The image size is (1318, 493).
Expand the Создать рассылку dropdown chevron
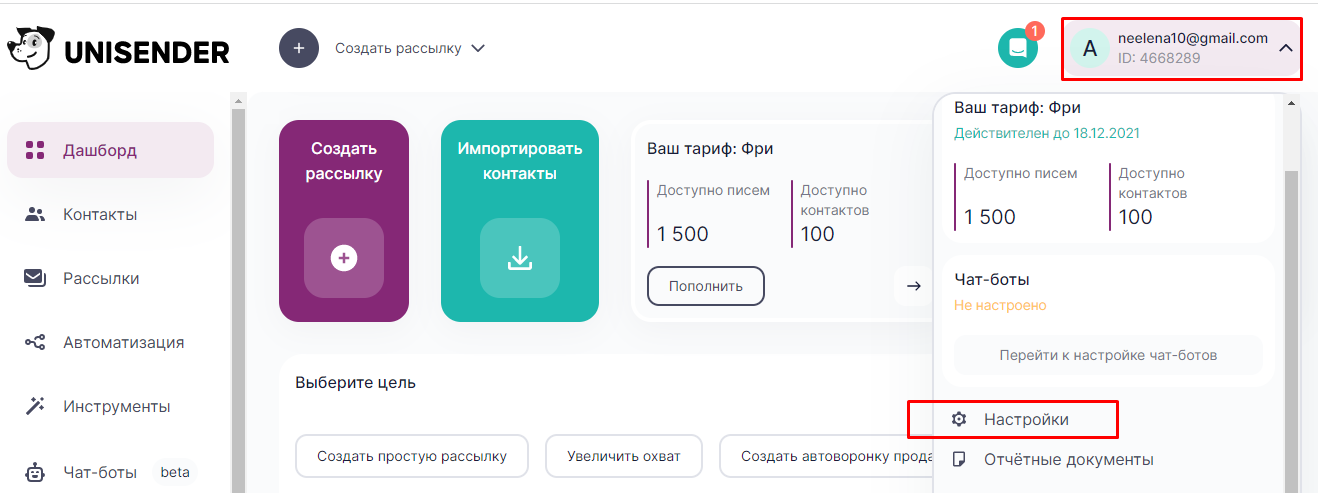tap(478, 48)
